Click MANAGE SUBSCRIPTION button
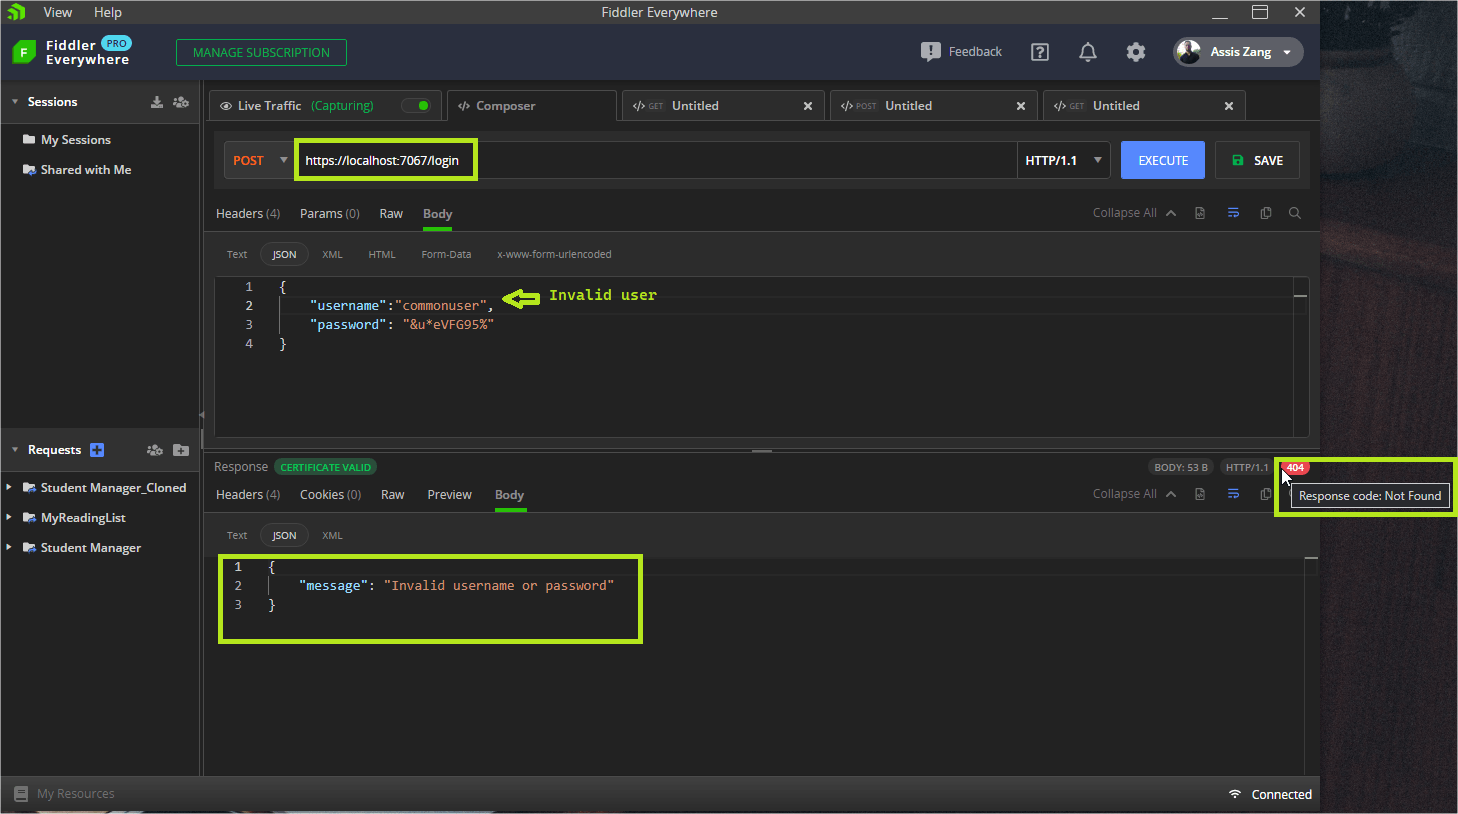 (261, 52)
